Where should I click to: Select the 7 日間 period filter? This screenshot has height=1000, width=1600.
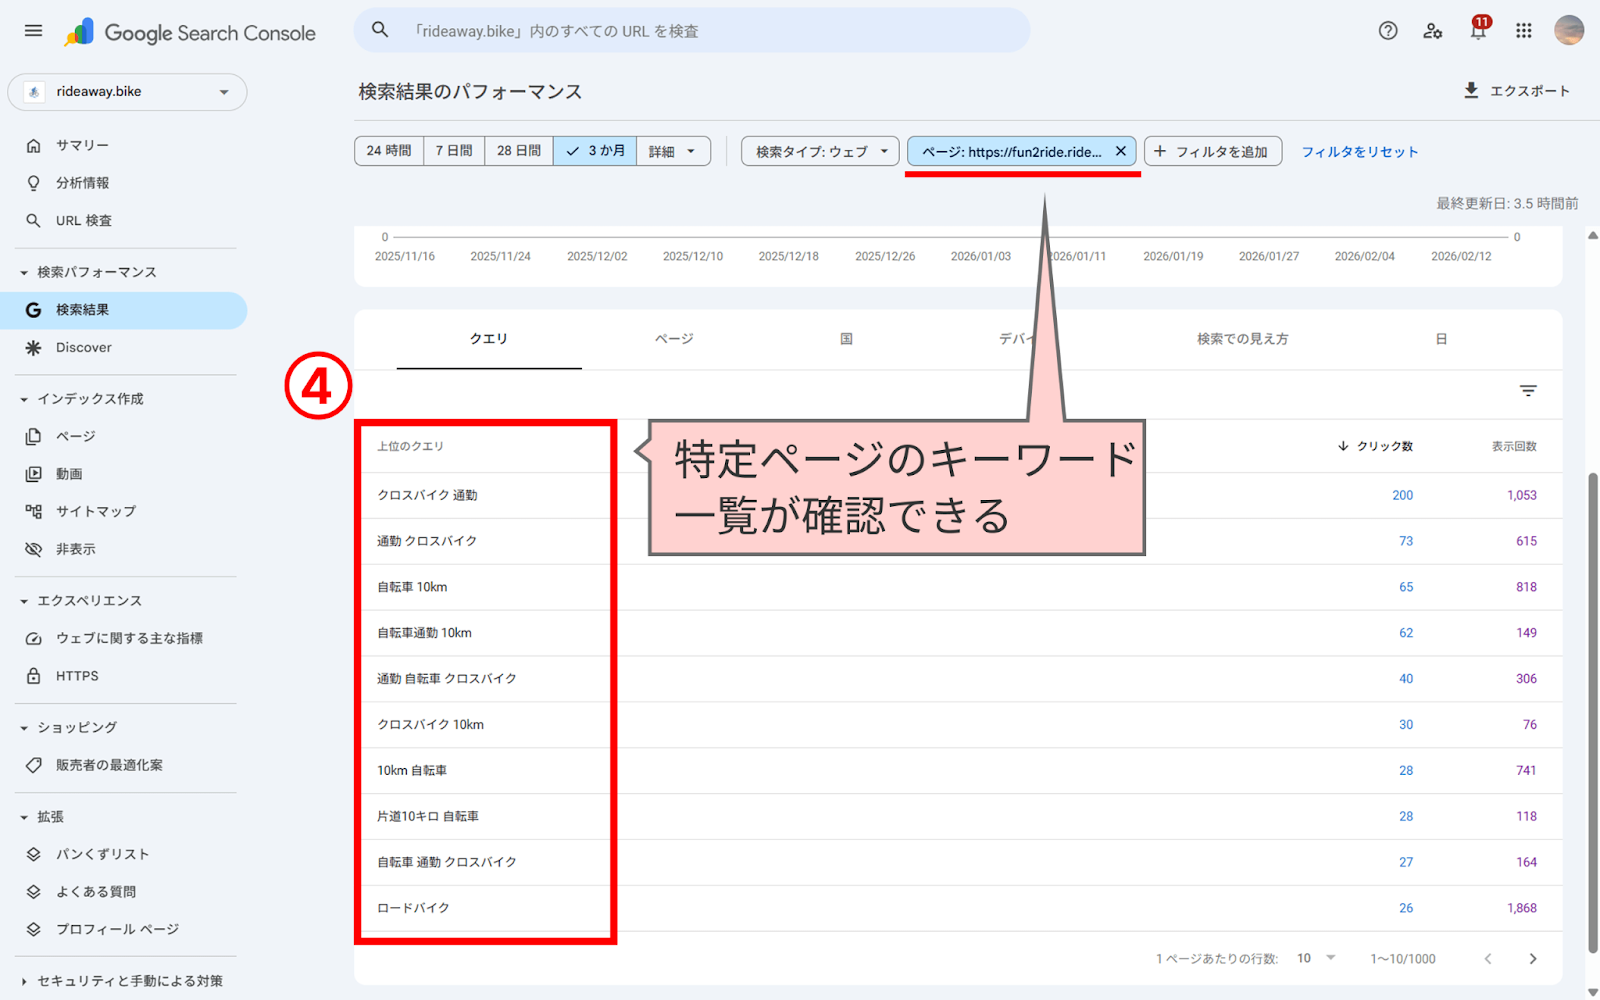[x=453, y=150]
